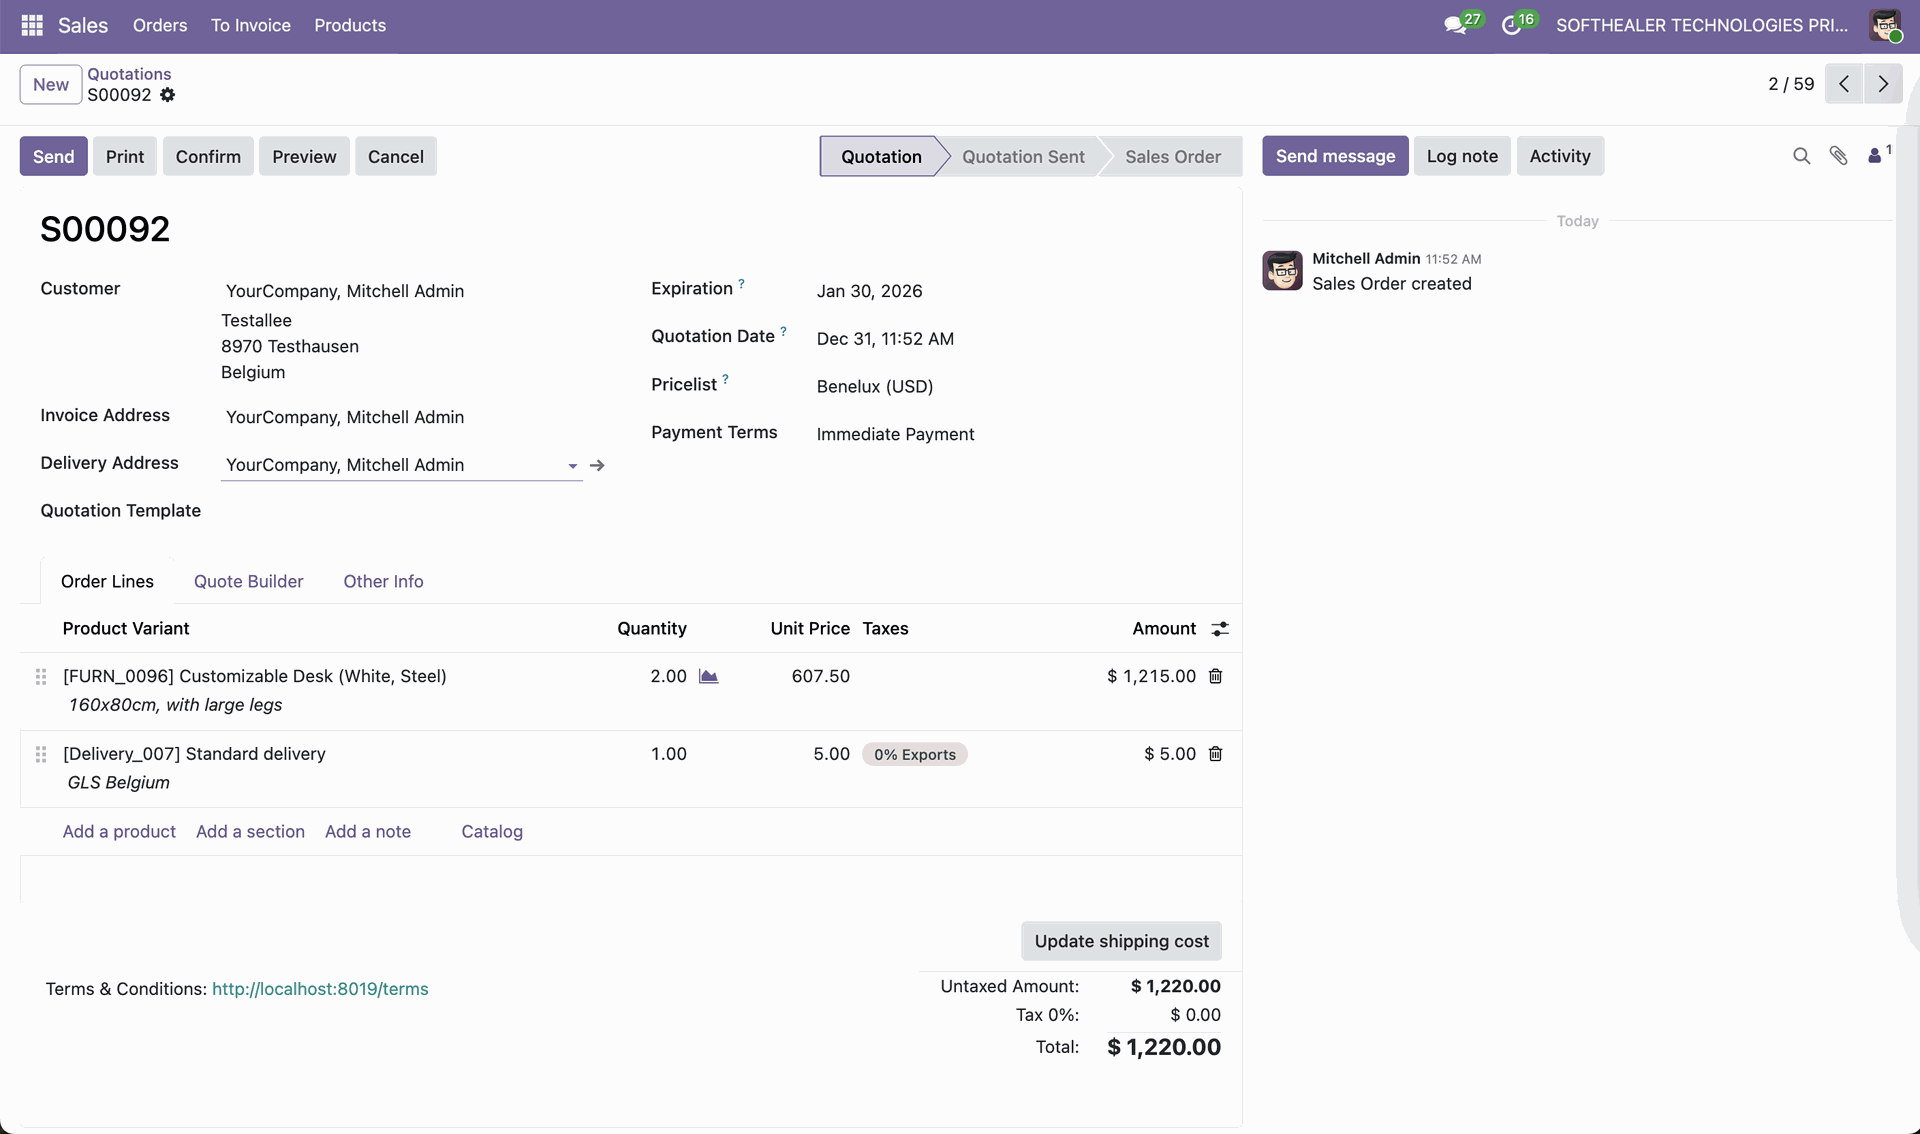Viewport: 1920px width, 1134px height.
Task: Open the activities clock icon with 16 badge
Action: (x=1512, y=25)
